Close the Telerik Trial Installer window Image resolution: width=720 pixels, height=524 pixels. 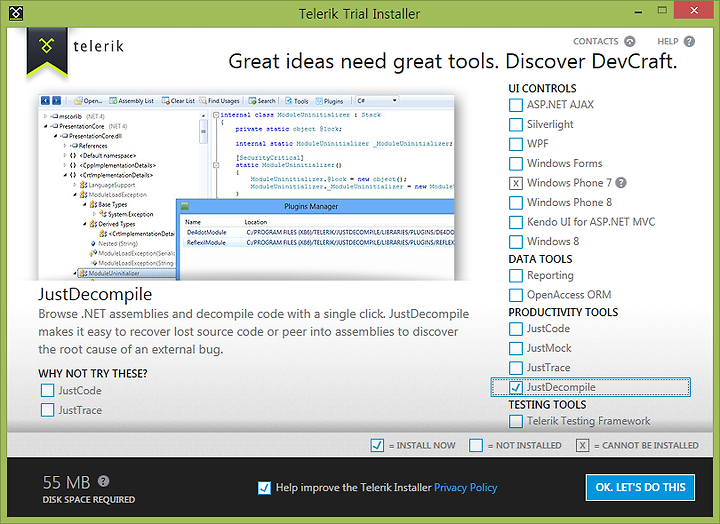tap(694, 10)
